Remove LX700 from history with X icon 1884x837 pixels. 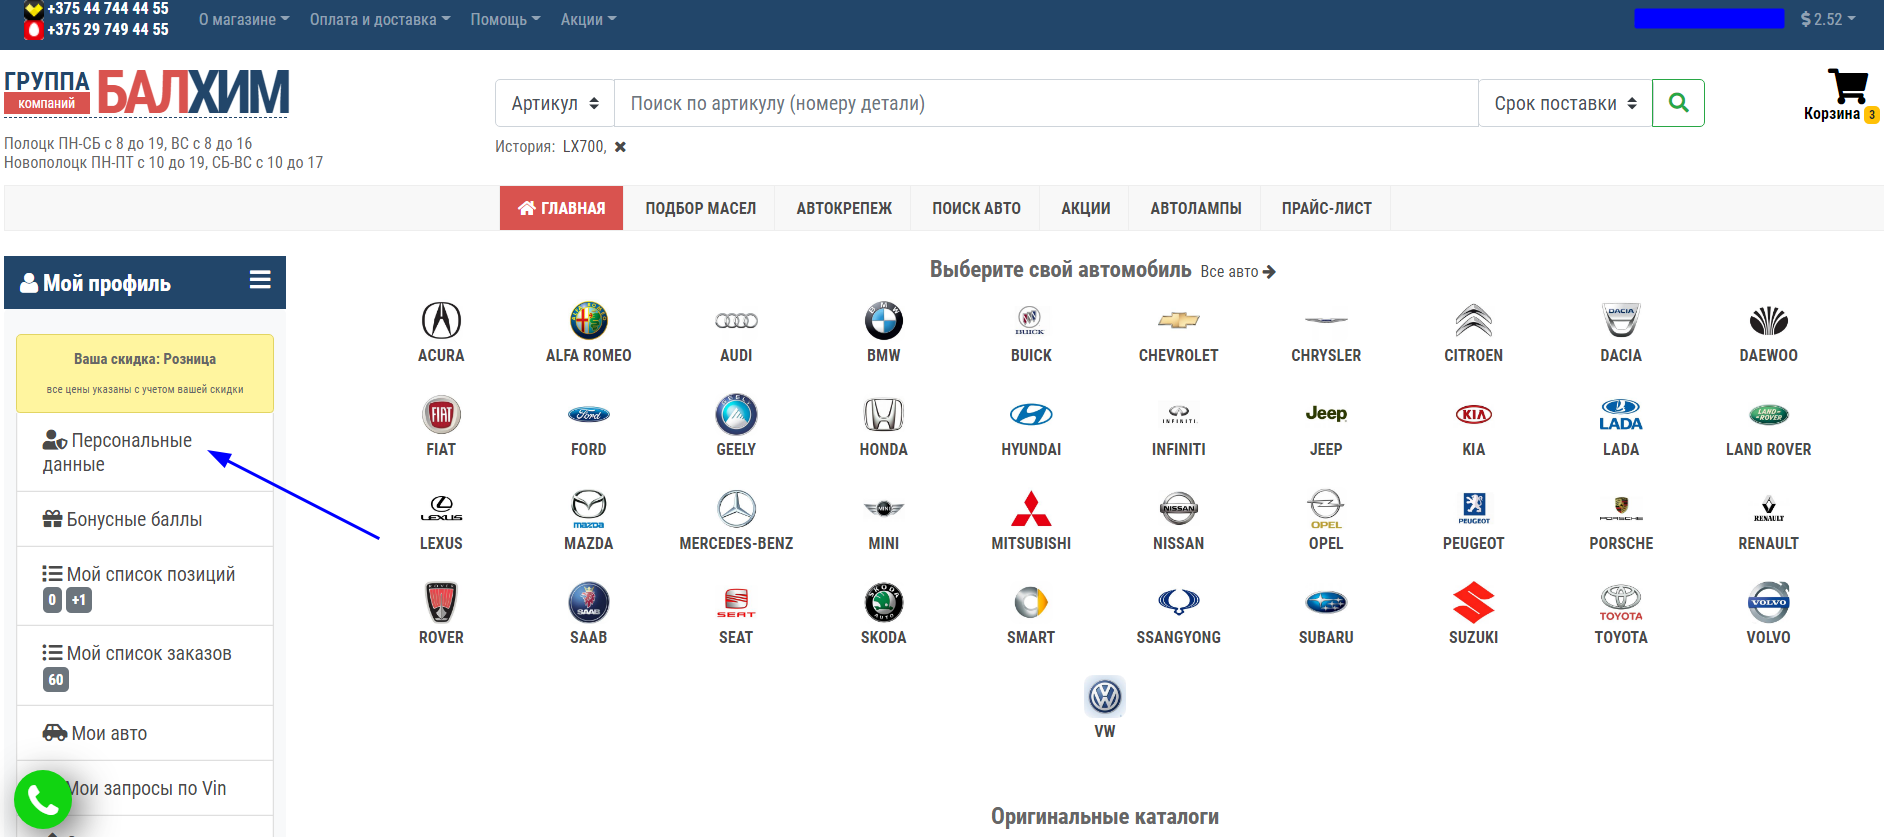[620, 147]
